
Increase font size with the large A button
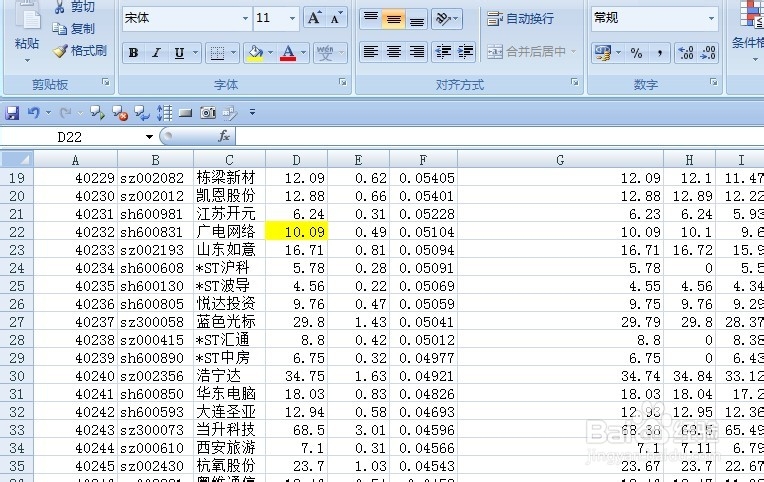click(314, 19)
